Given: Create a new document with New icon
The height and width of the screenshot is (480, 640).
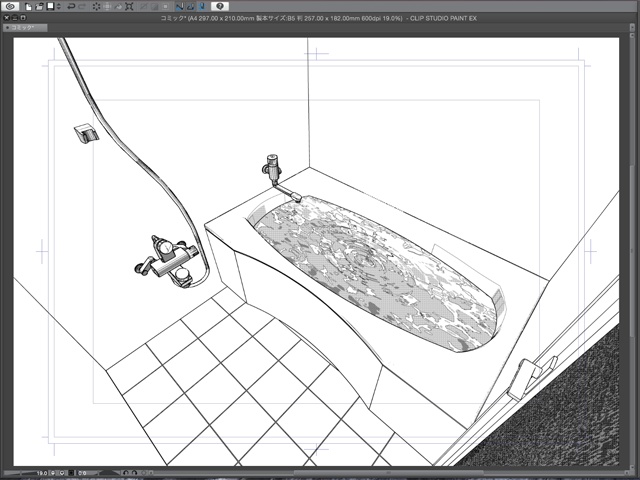Looking at the screenshot, I should coord(28,7).
